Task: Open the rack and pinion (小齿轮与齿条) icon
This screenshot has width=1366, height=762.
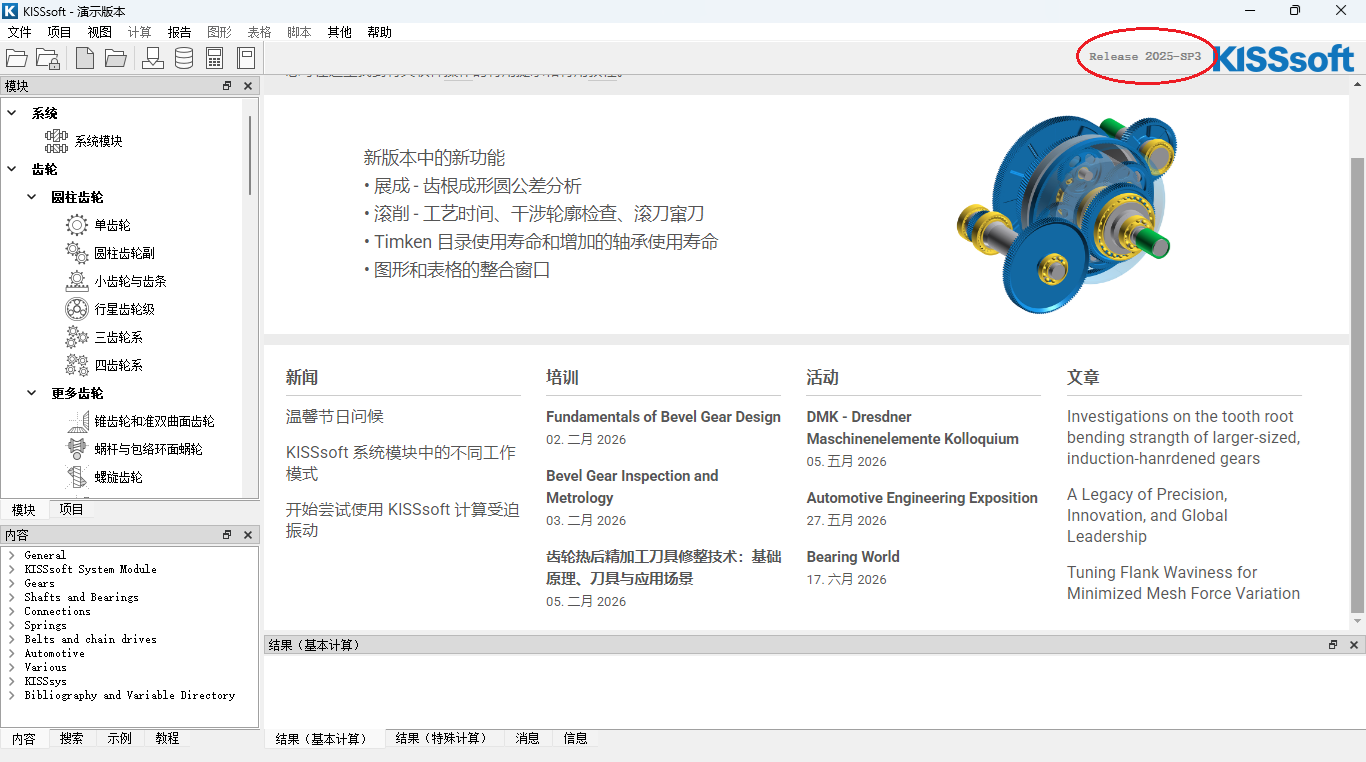Action: point(77,281)
